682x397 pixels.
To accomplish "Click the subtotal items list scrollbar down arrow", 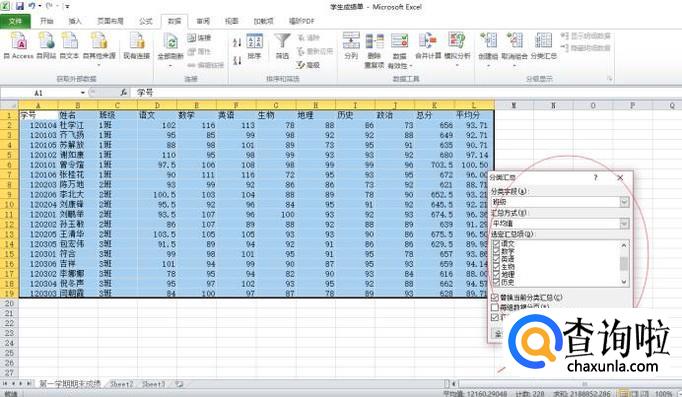I will [x=624, y=282].
